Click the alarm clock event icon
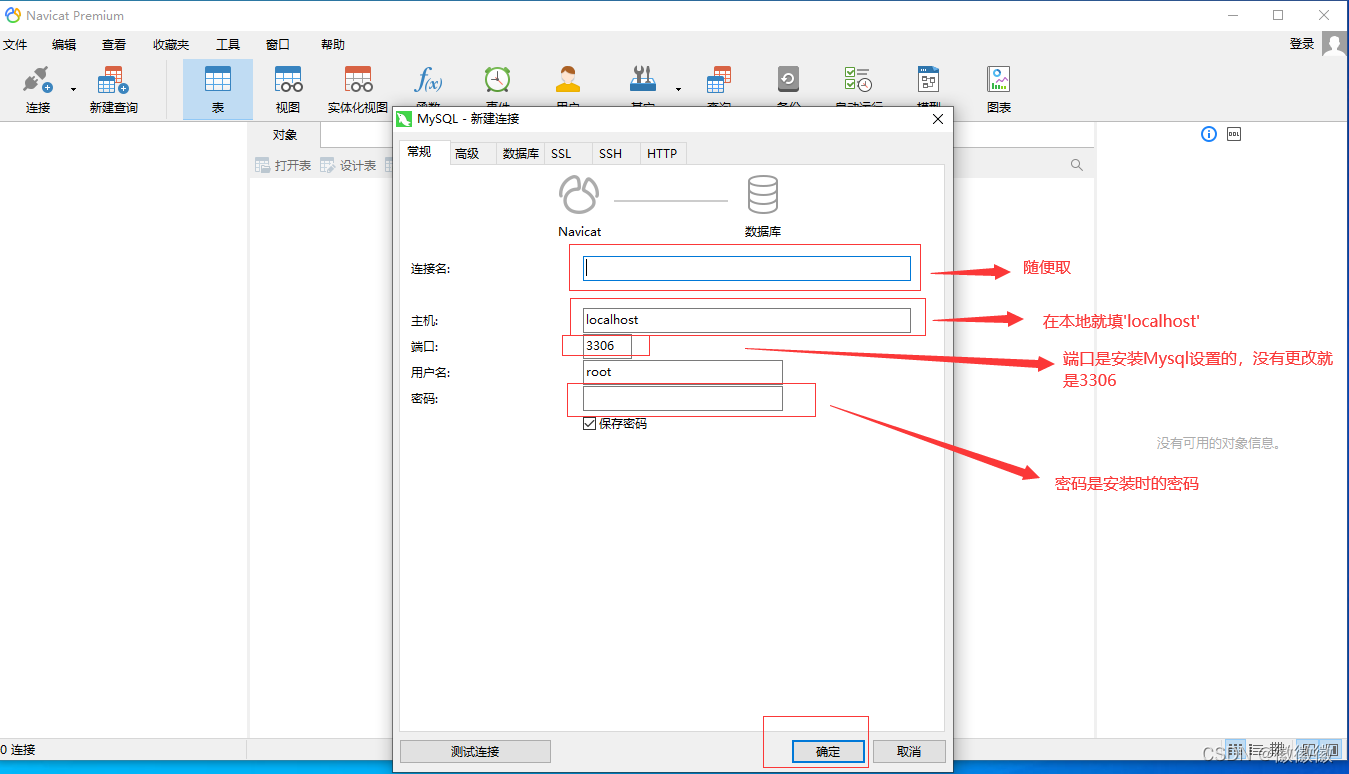The width and height of the screenshot is (1349, 774). click(497, 80)
